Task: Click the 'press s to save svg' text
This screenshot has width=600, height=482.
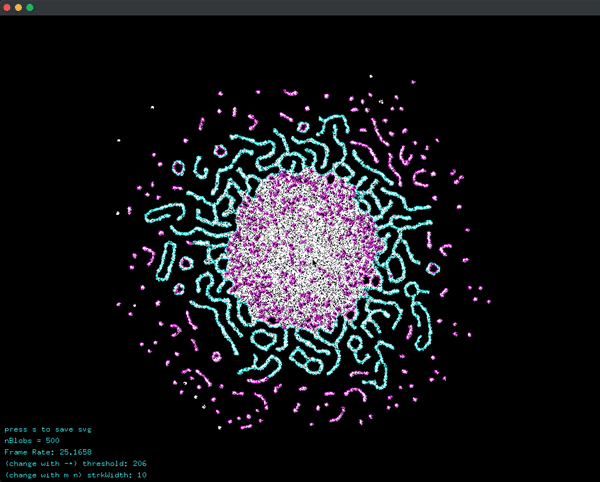Action: (48, 430)
